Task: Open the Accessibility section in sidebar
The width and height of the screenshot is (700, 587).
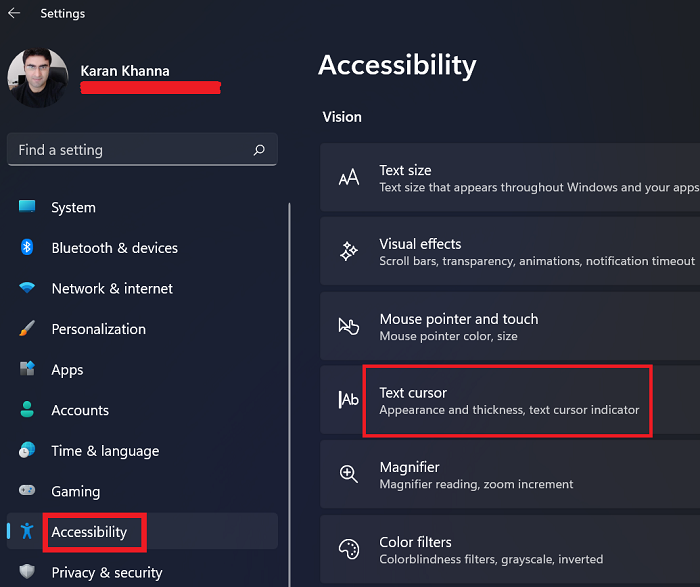Action: (89, 532)
